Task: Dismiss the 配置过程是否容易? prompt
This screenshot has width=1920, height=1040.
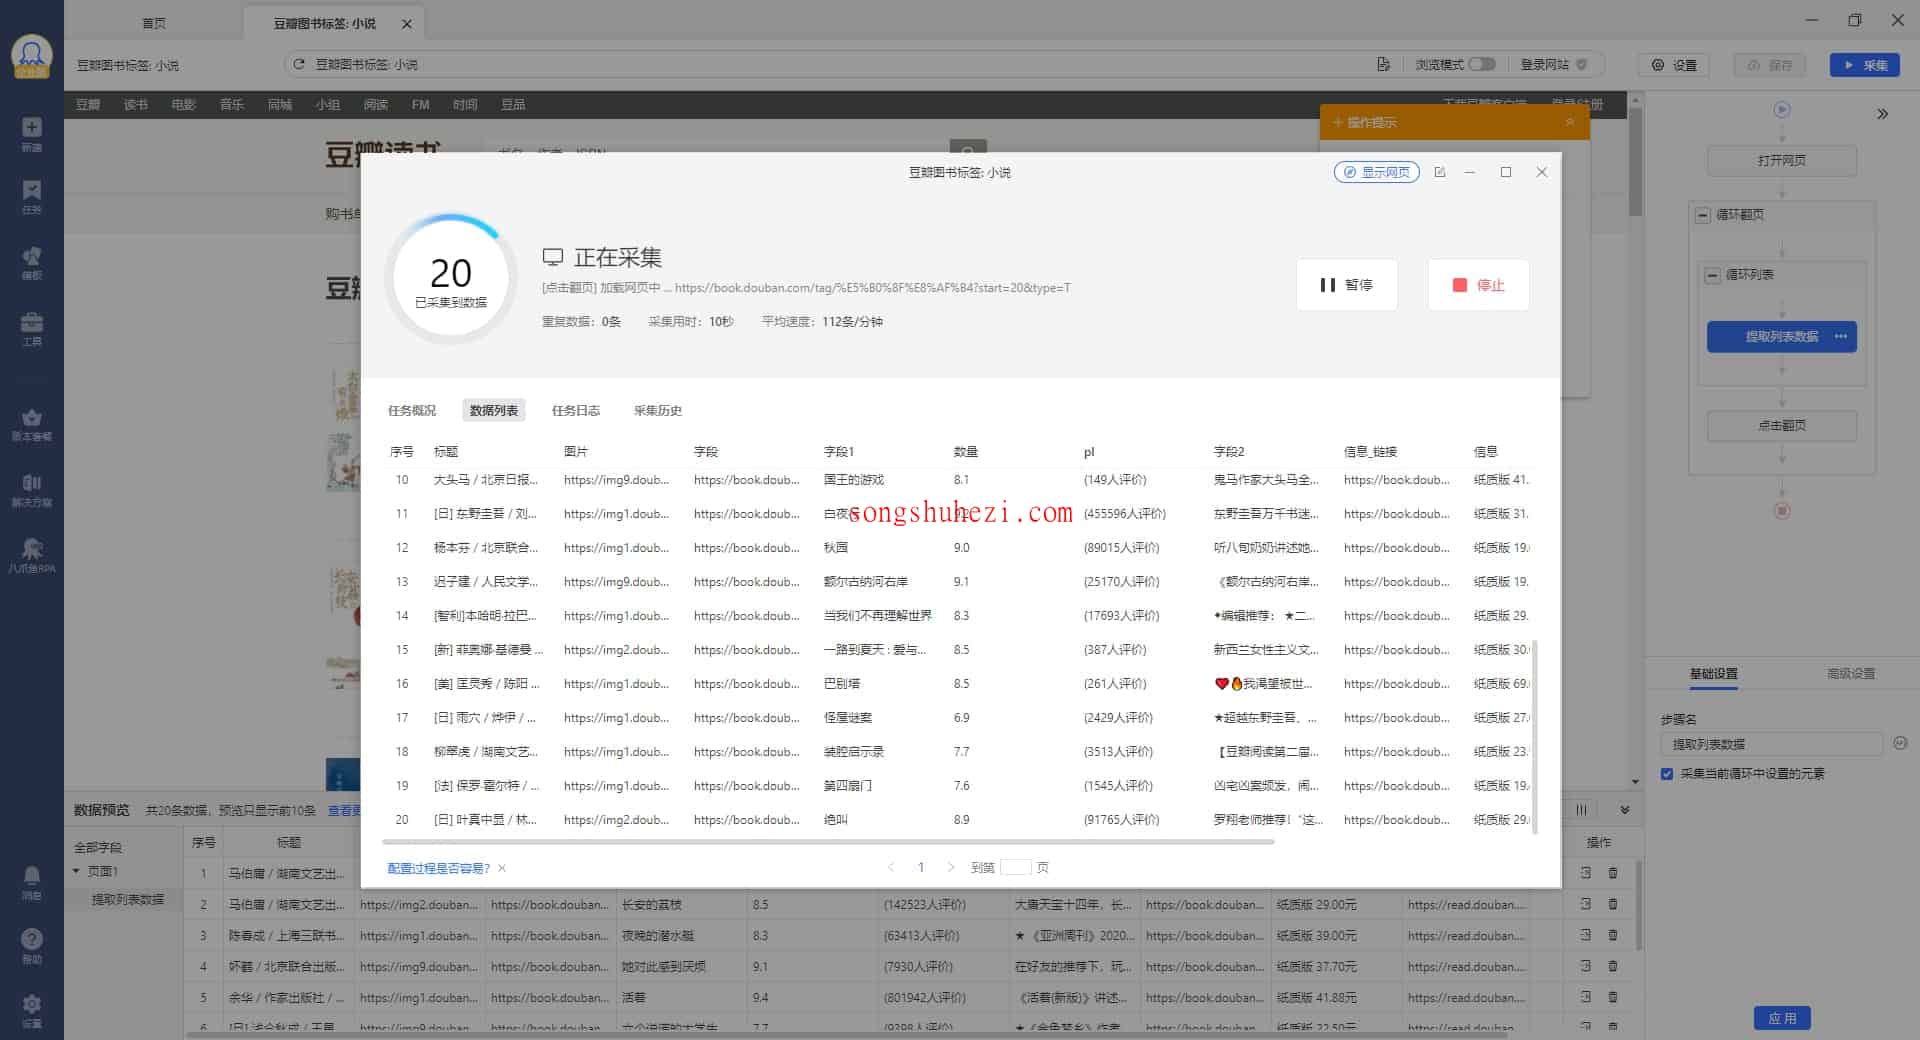Action: (502, 868)
